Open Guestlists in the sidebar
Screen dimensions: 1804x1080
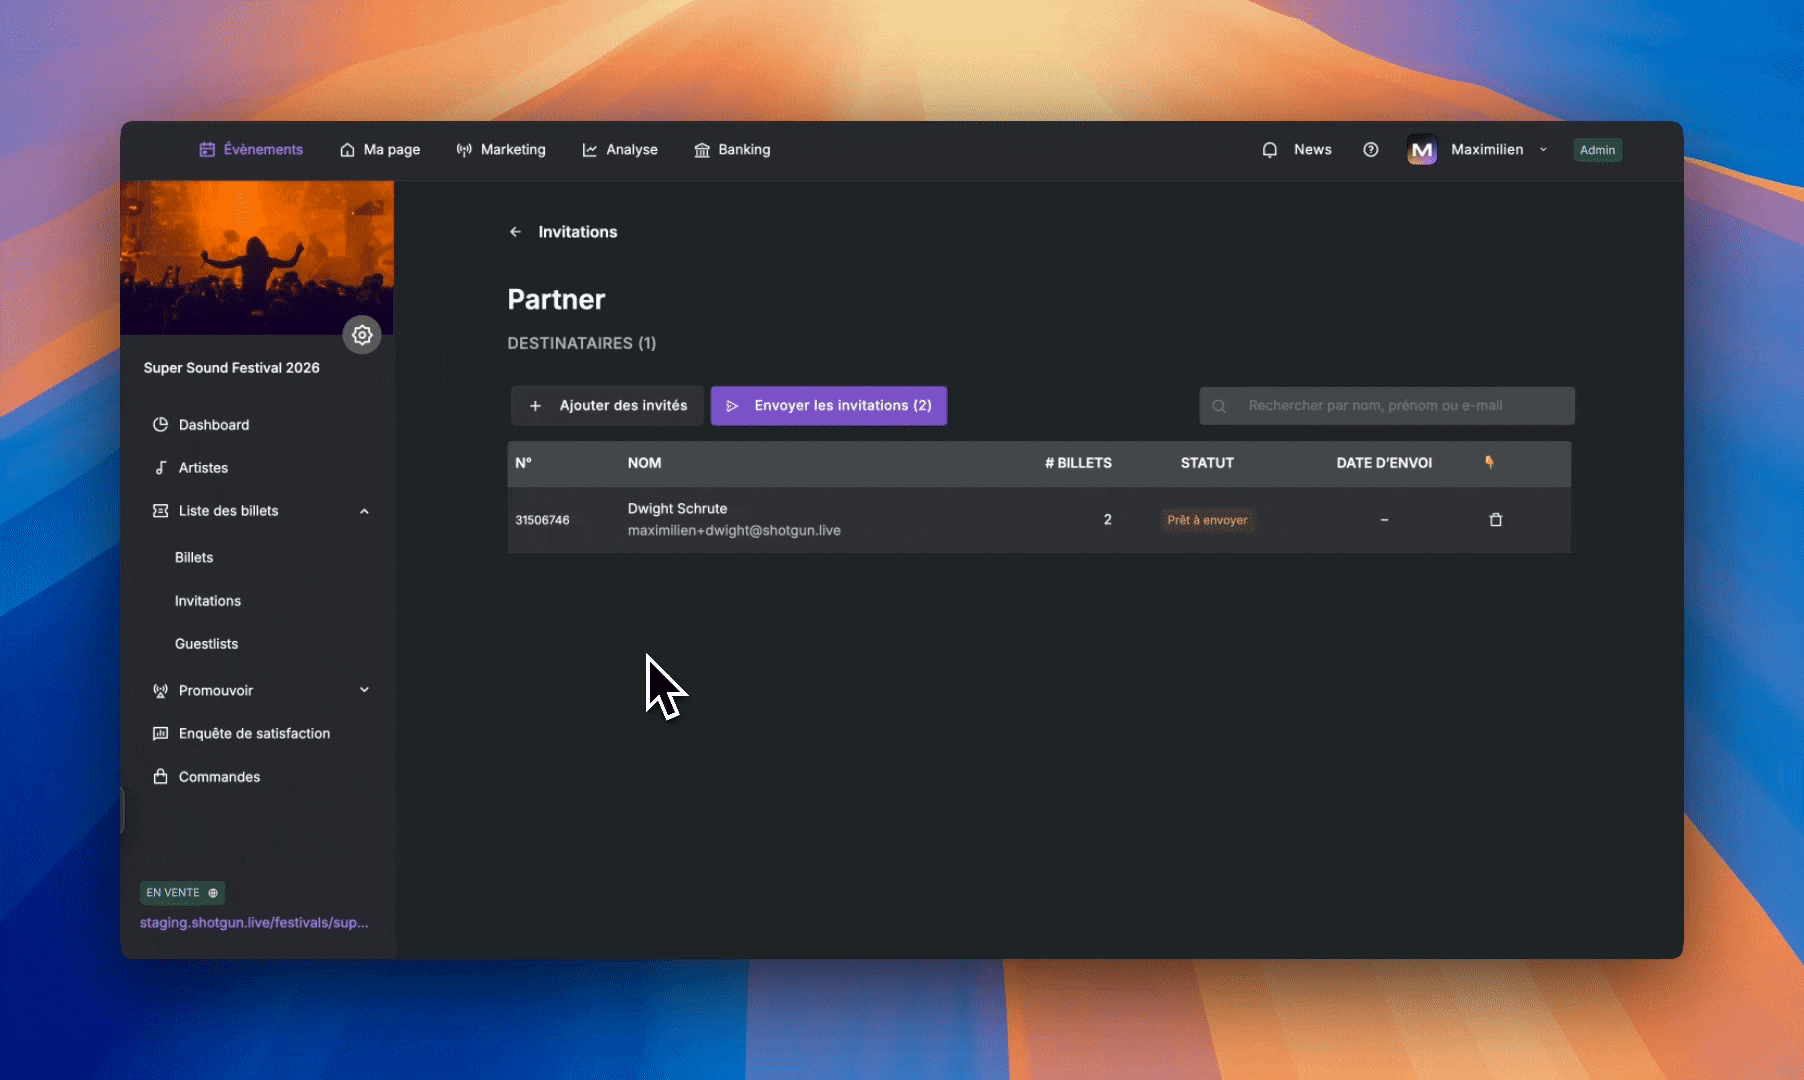pos(207,643)
